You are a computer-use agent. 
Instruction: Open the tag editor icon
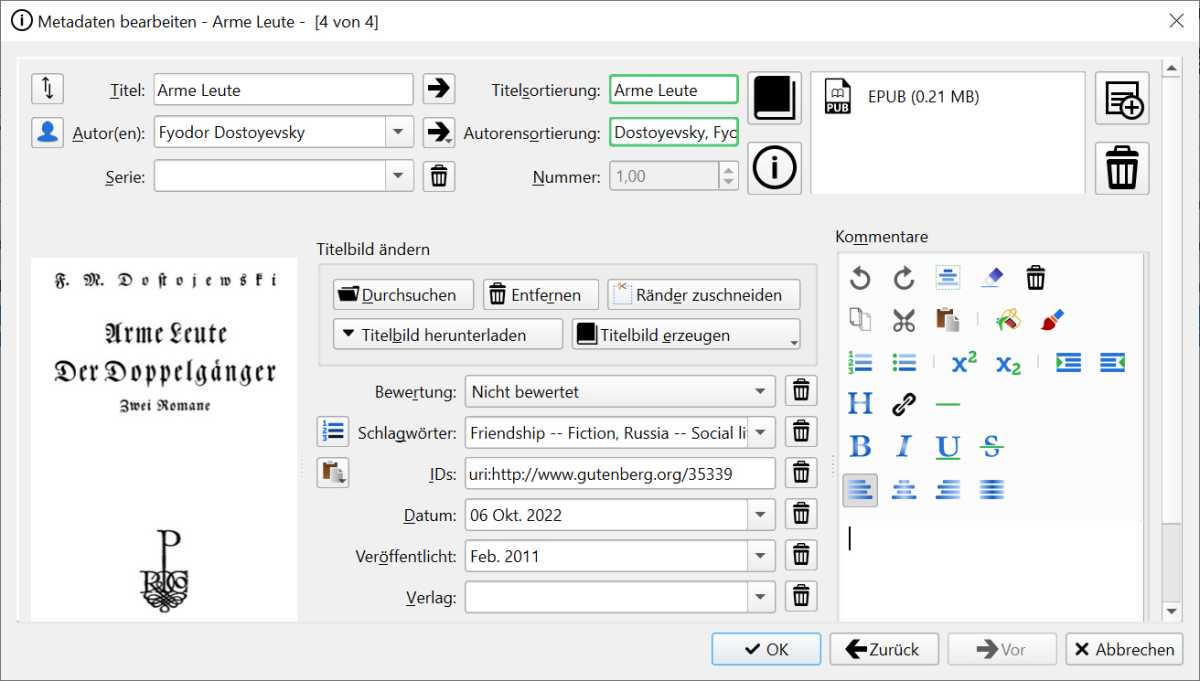pyautogui.click(x=332, y=432)
